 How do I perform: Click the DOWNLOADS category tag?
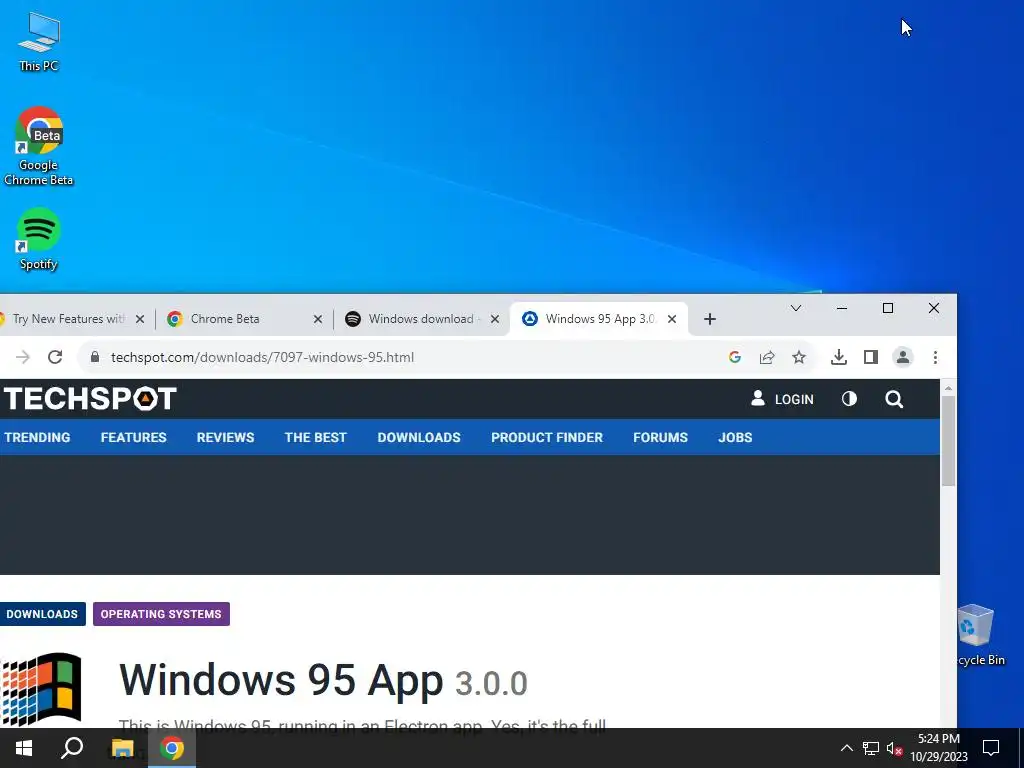[x=42, y=614]
